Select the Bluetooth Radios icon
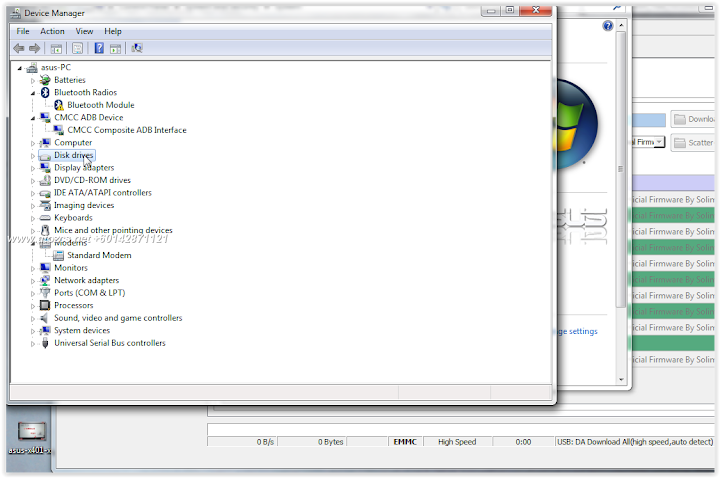Image resolution: width=720 pixels, height=478 pixels. [45, 92]
